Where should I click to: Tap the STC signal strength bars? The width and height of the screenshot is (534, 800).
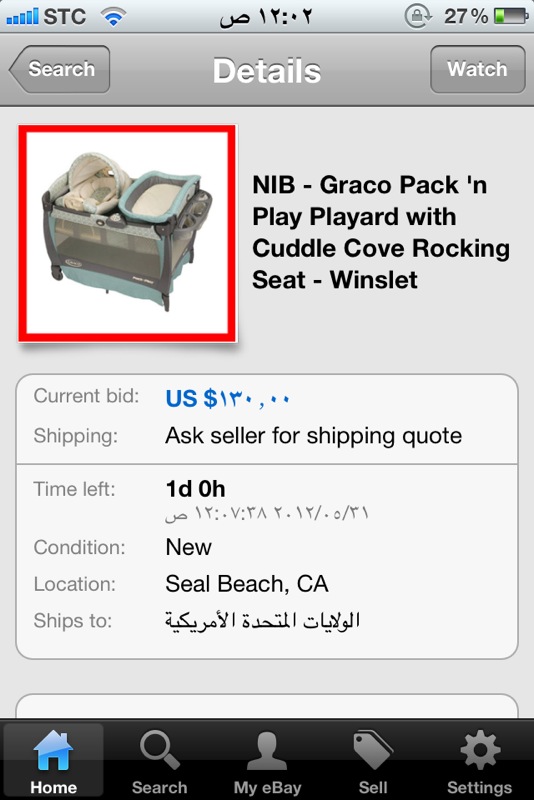(22, 16)
